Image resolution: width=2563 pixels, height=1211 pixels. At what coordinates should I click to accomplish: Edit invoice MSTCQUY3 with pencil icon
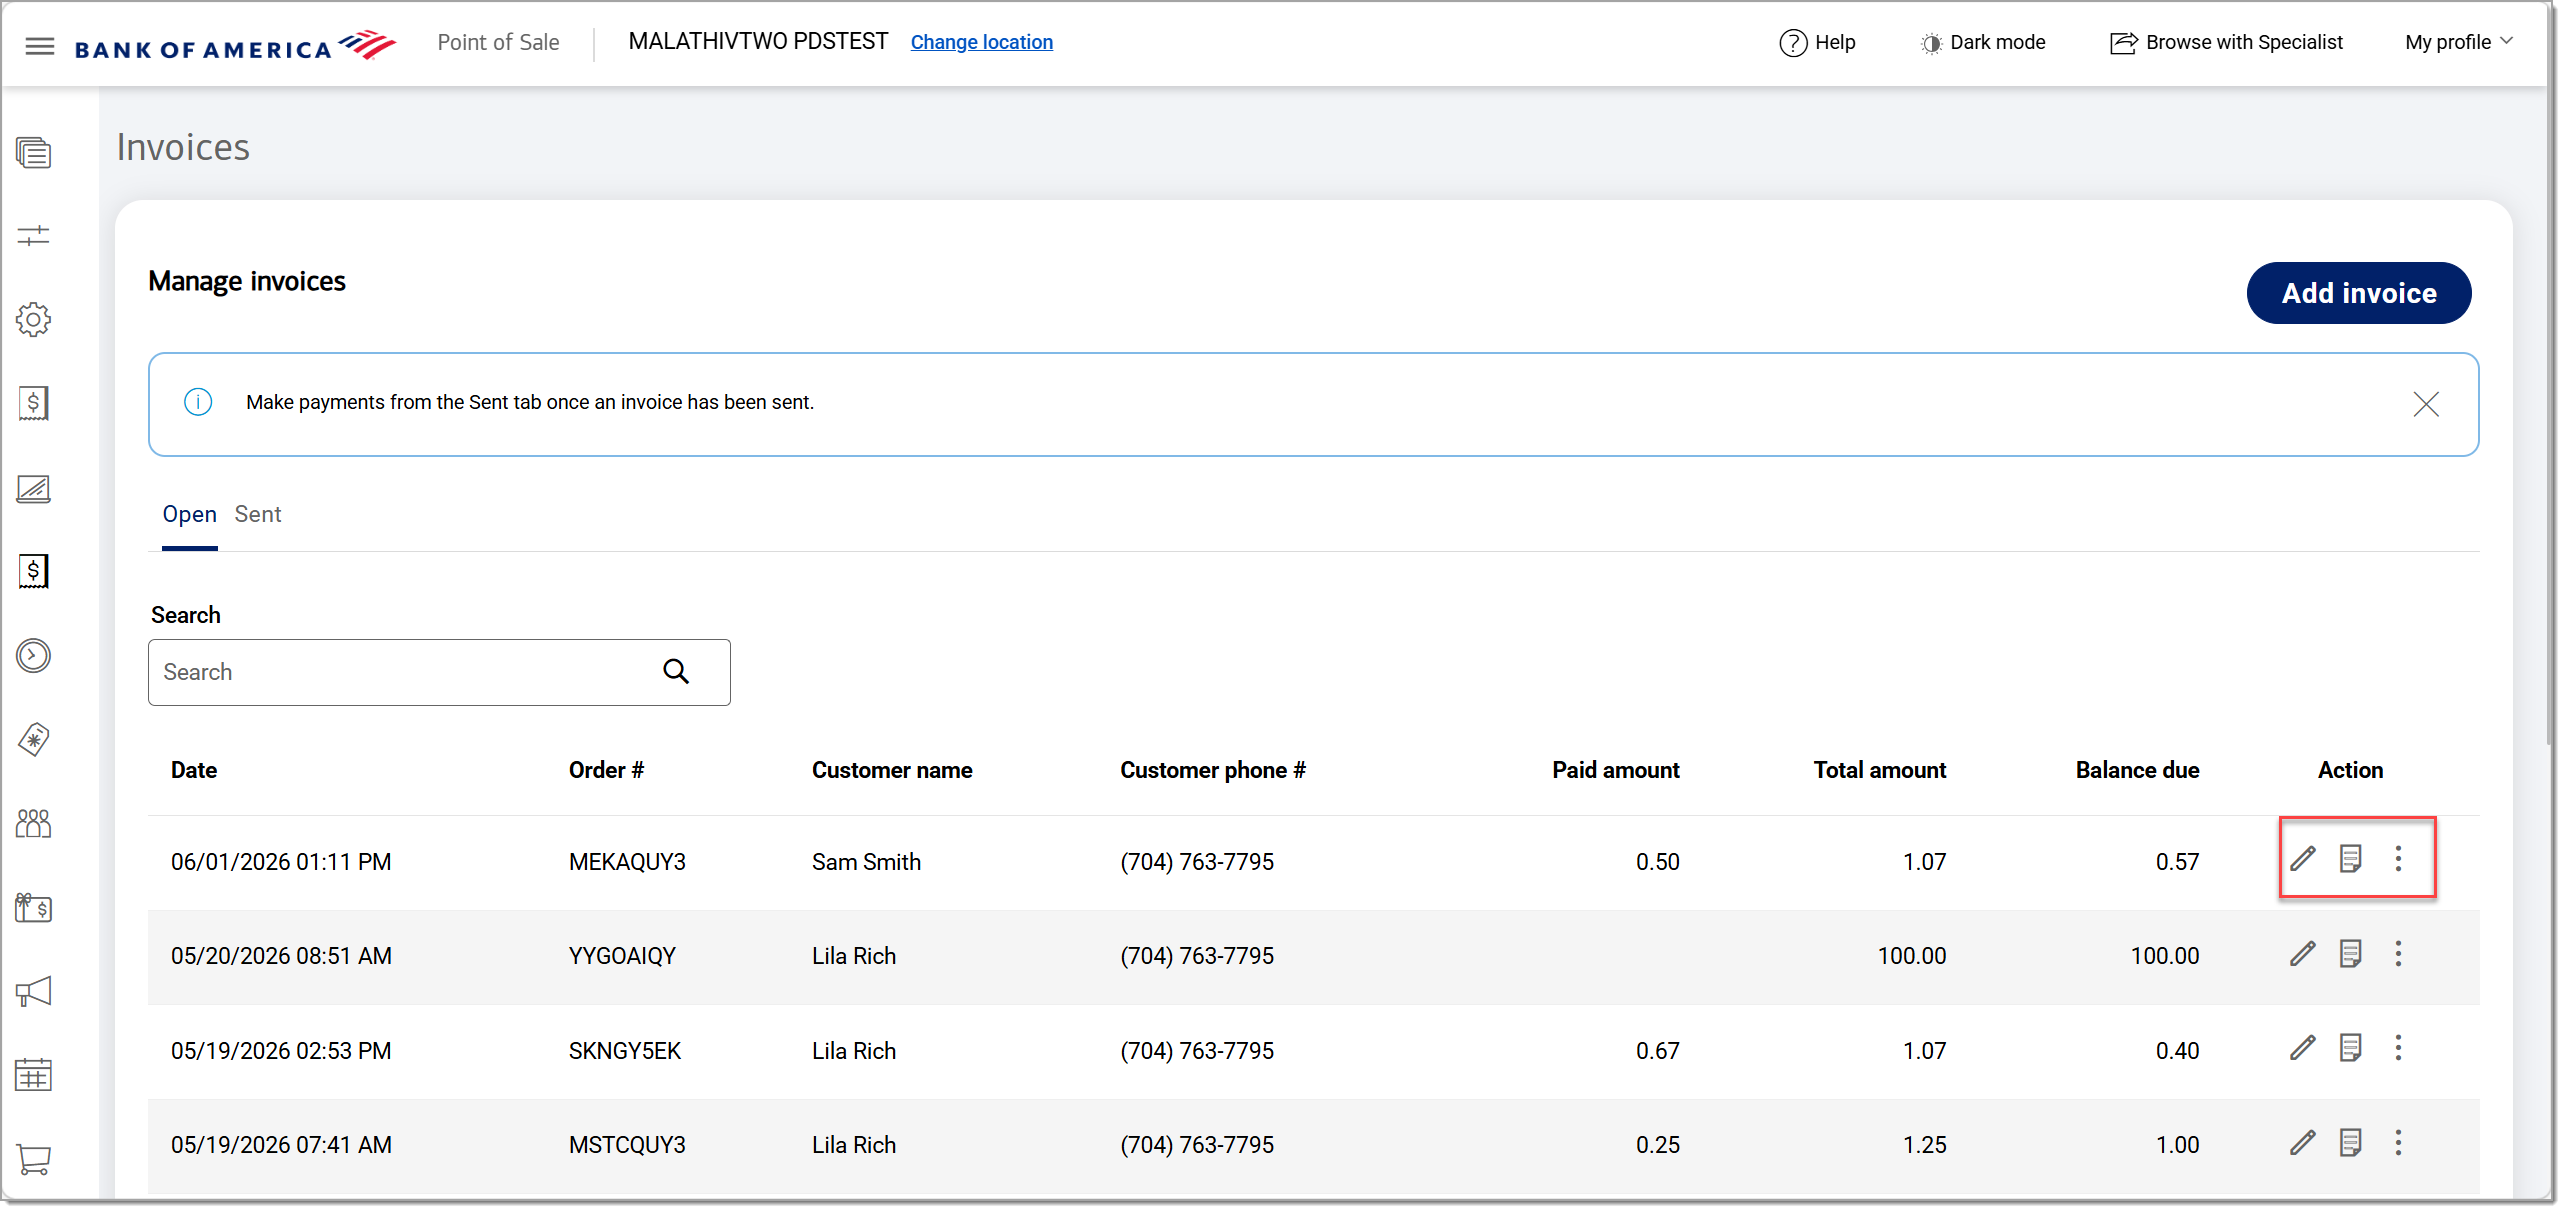2303,1143
